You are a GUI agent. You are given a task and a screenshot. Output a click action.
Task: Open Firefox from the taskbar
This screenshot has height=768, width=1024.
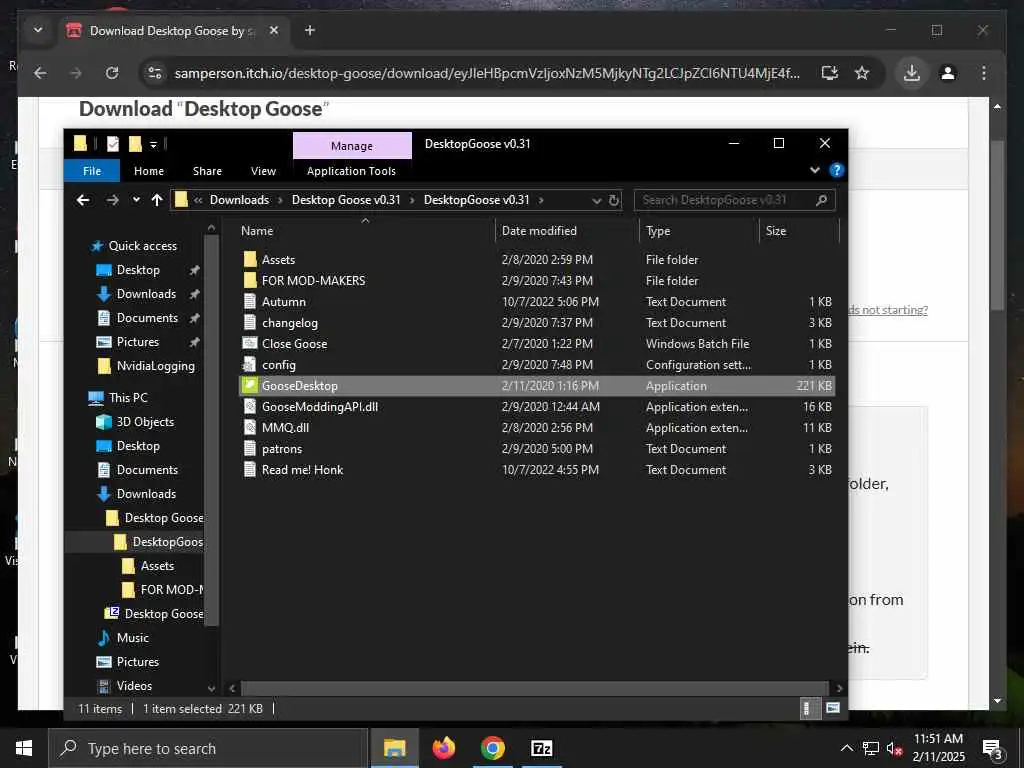443,748
